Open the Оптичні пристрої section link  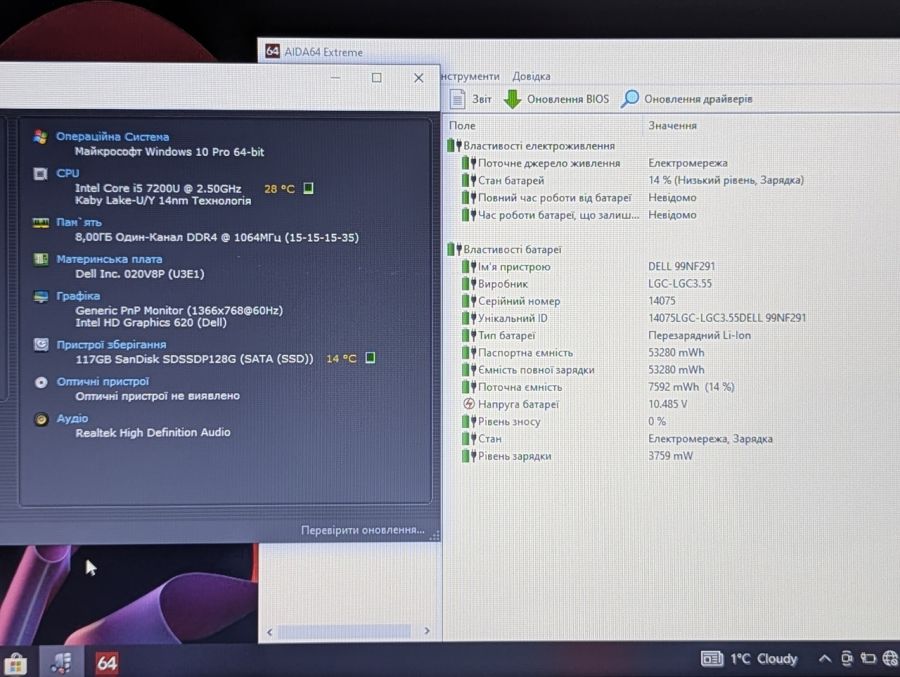pos(103,381)
